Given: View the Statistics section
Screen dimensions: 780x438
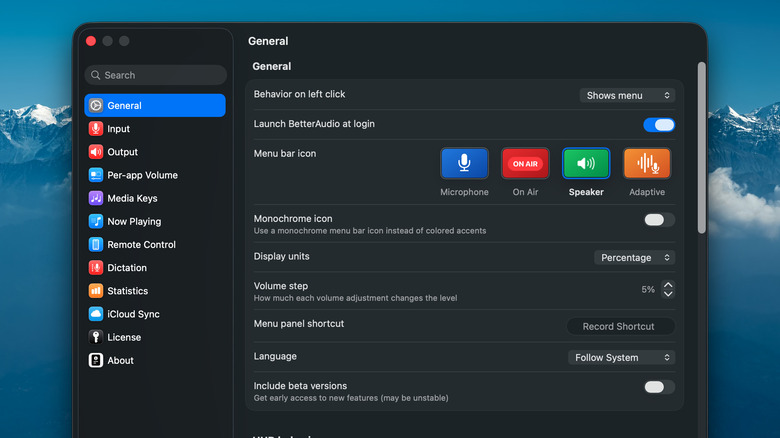Looking at the screenshot, I should tap(155, 291).
